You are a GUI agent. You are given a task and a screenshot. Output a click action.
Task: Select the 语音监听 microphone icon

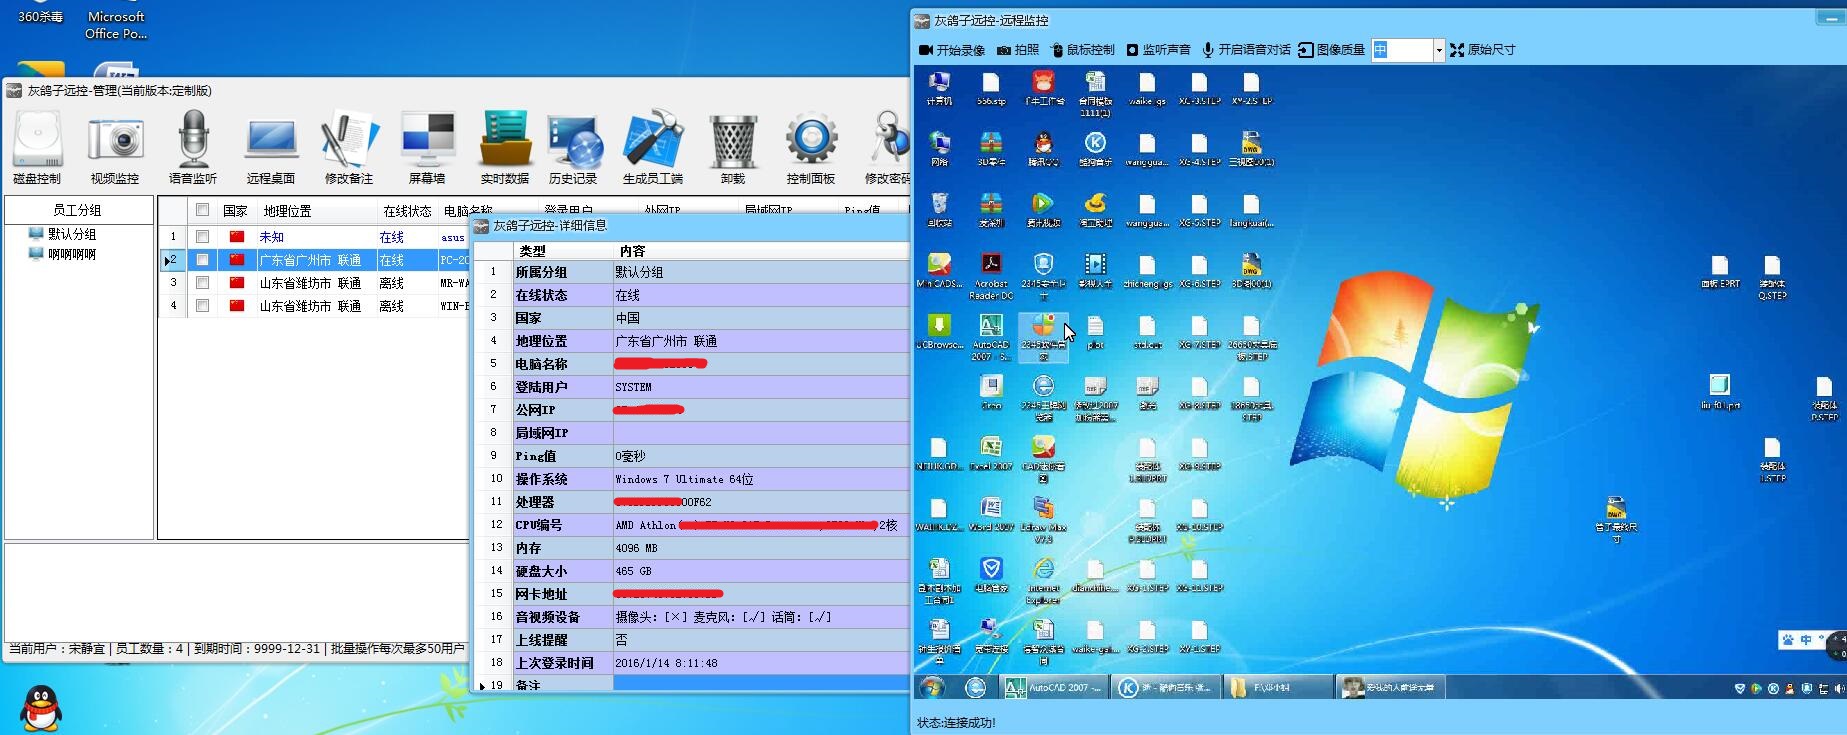coord(193,147)
